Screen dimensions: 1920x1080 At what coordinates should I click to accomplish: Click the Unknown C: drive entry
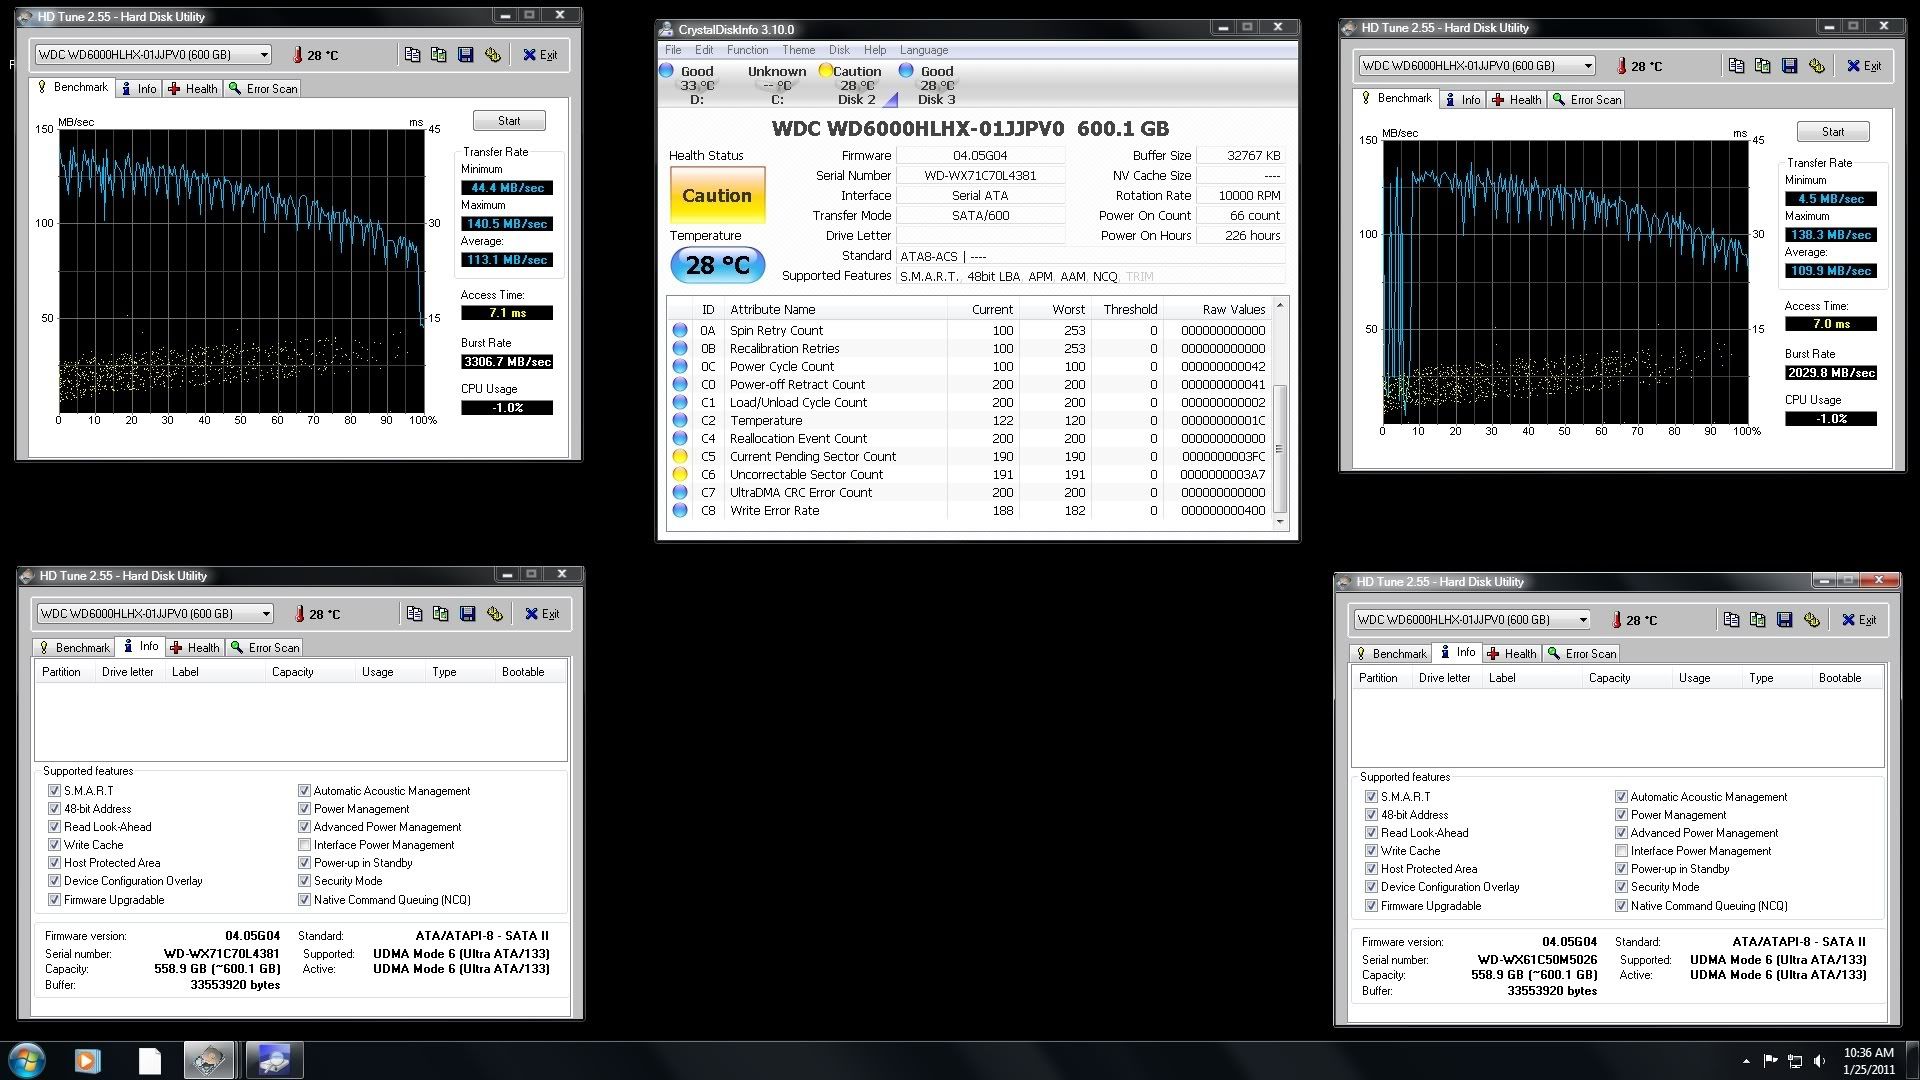tap(776, 85)
